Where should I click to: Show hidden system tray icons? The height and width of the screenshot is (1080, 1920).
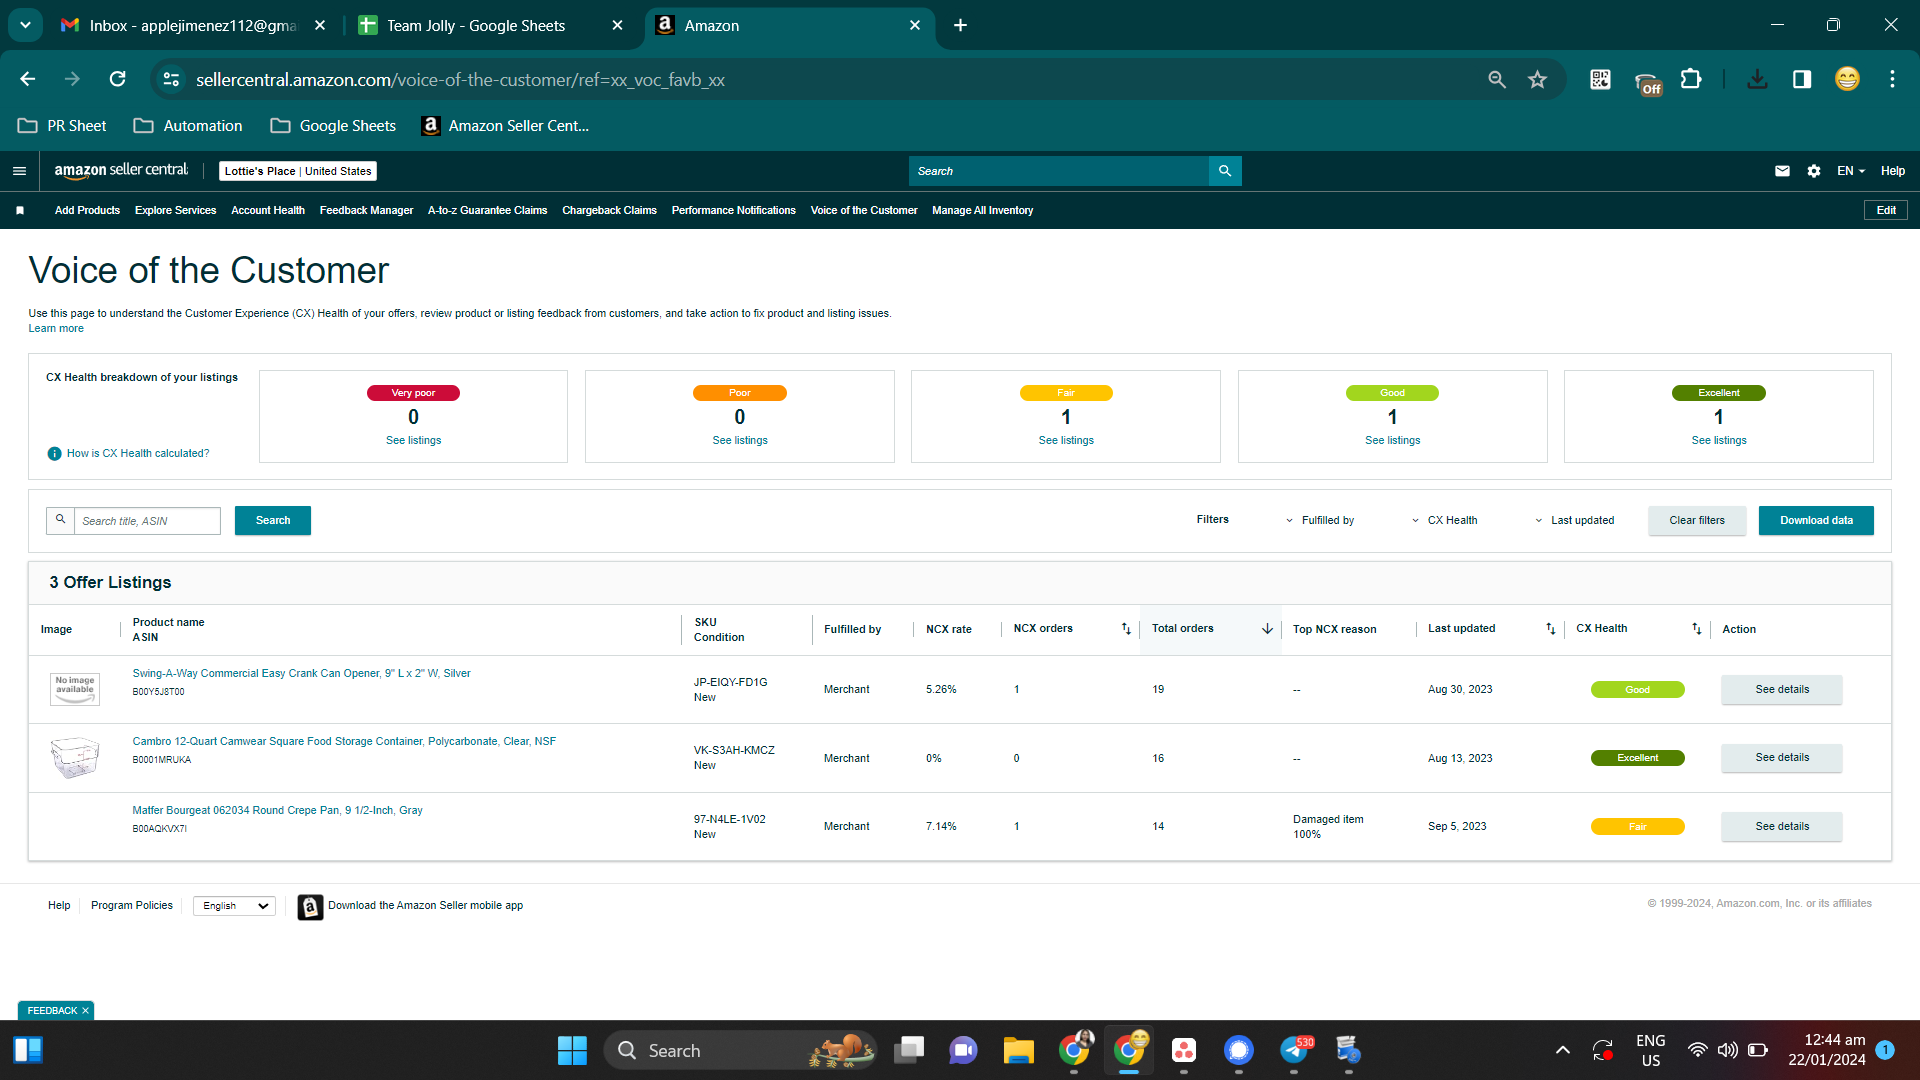1562,1050
